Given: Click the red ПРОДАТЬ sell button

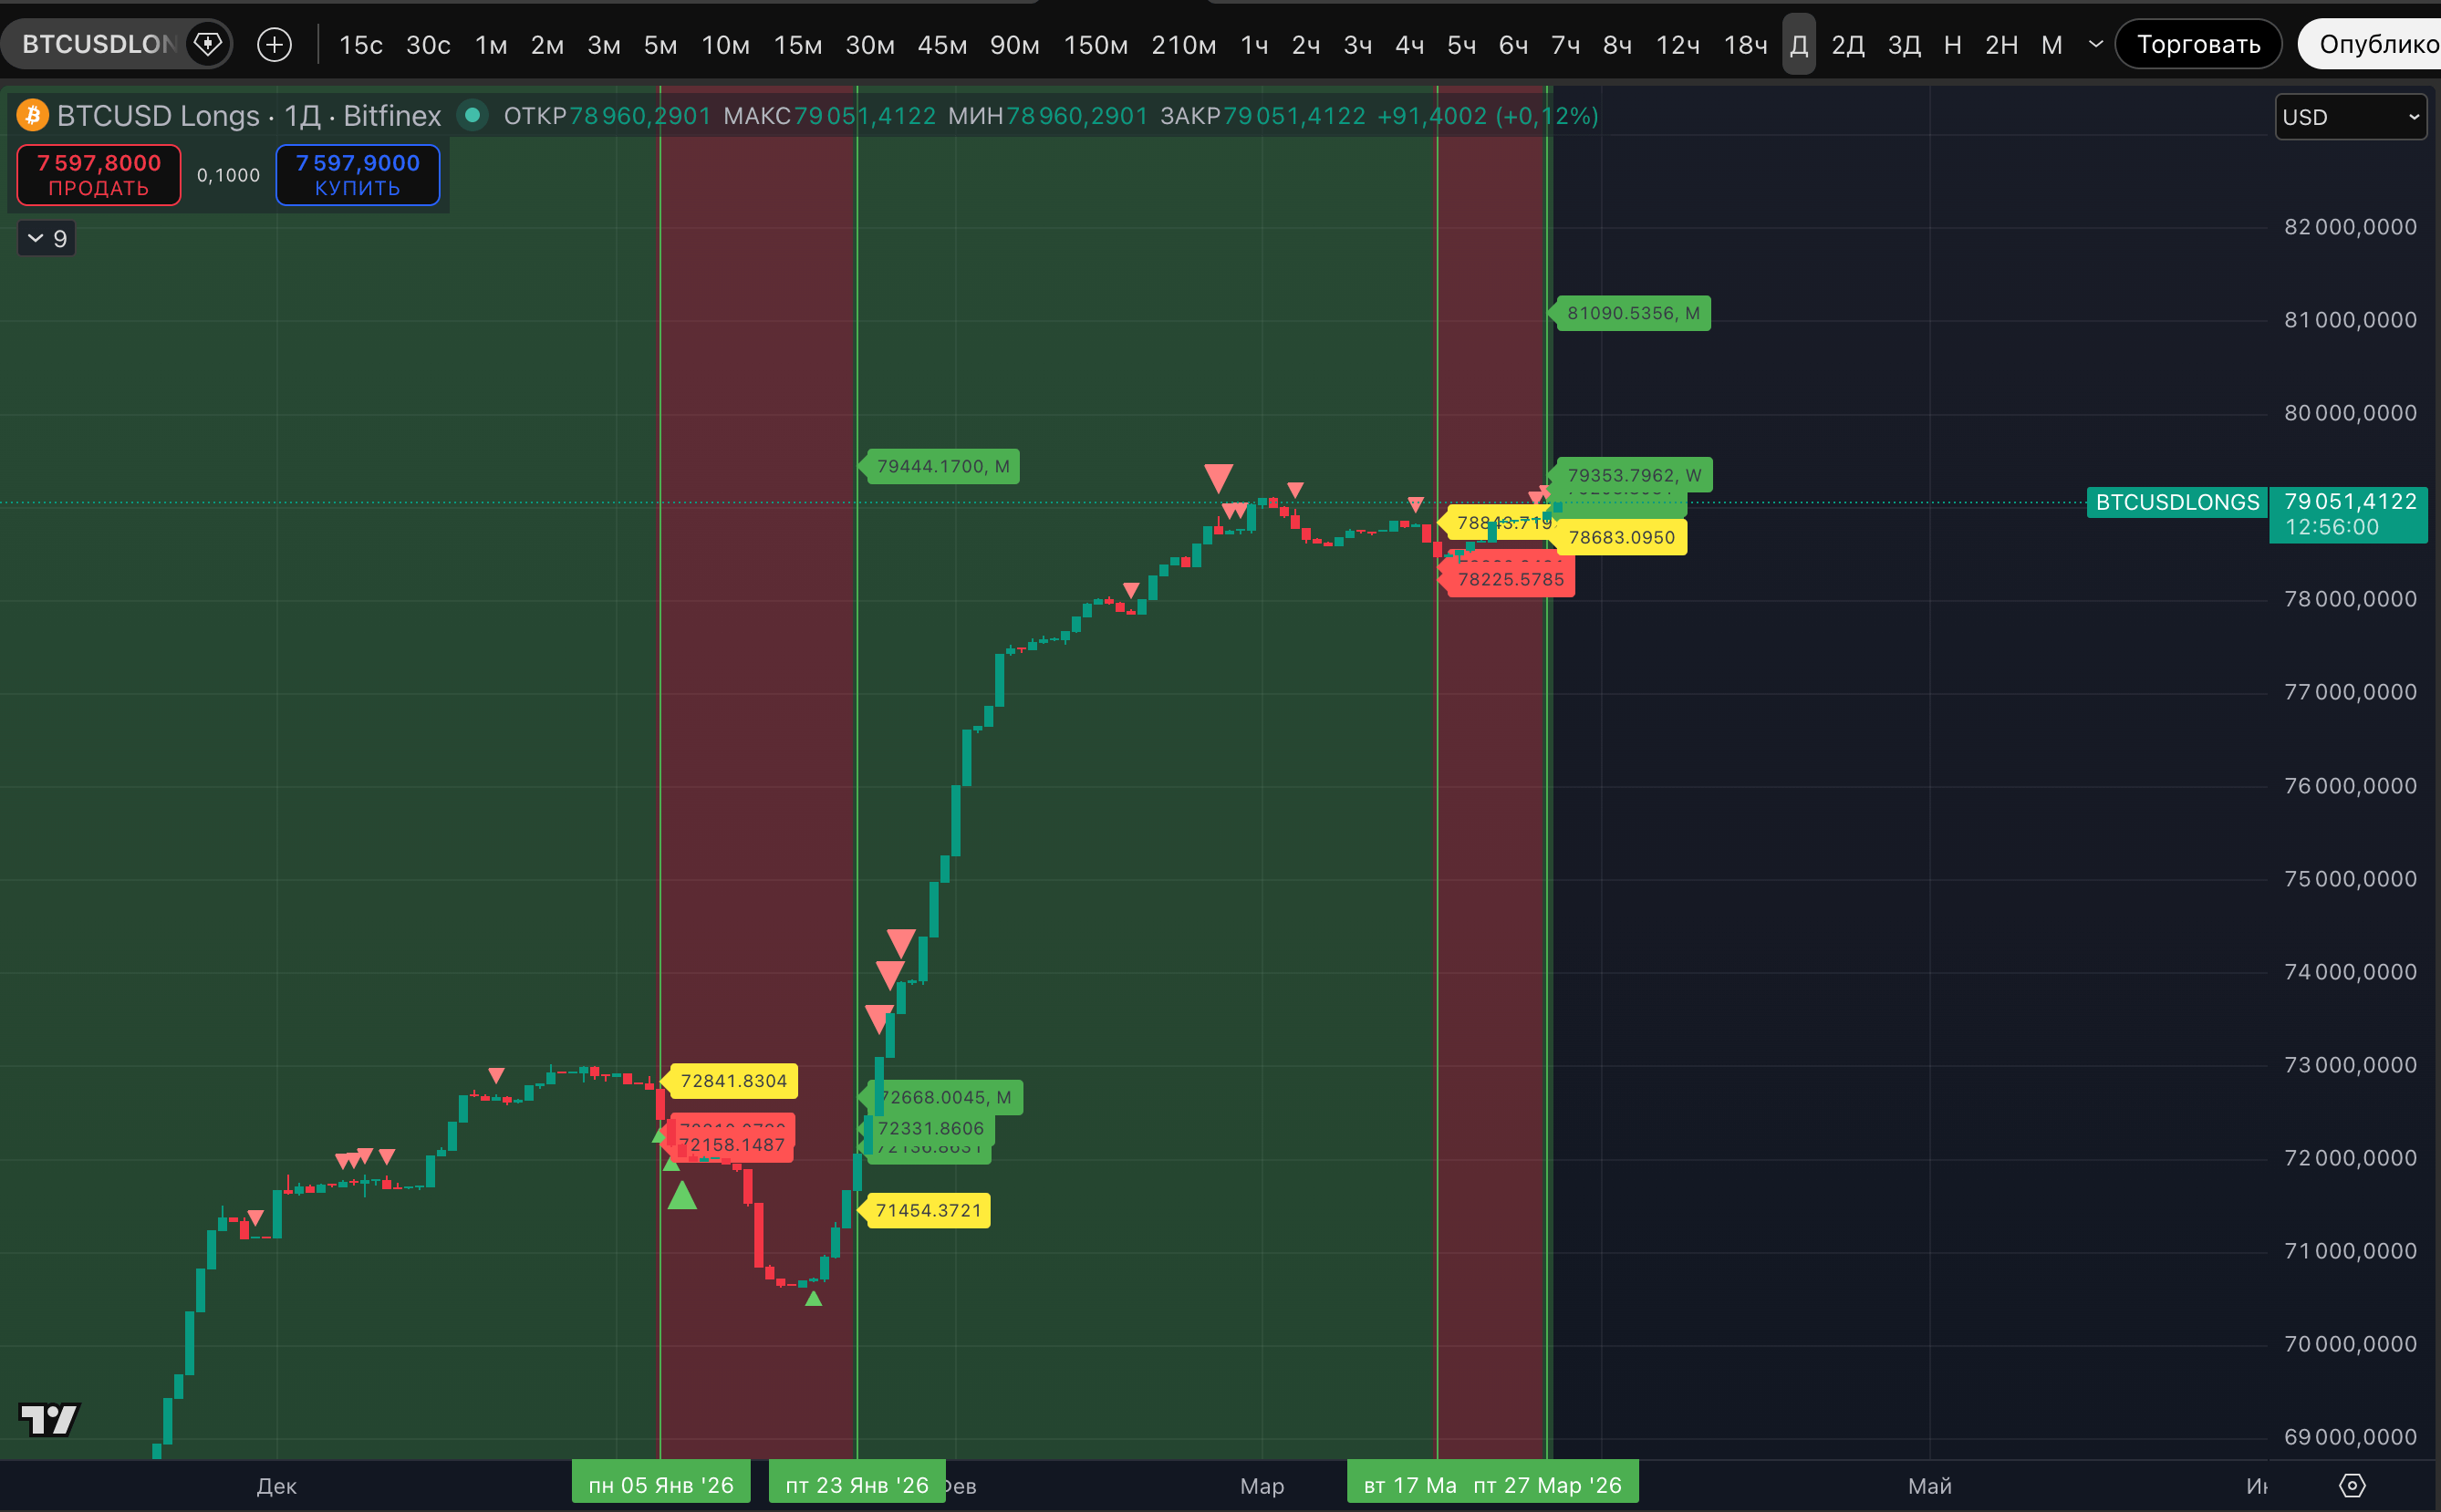Looking at the screenshot, I should click(x=98, y=175).
